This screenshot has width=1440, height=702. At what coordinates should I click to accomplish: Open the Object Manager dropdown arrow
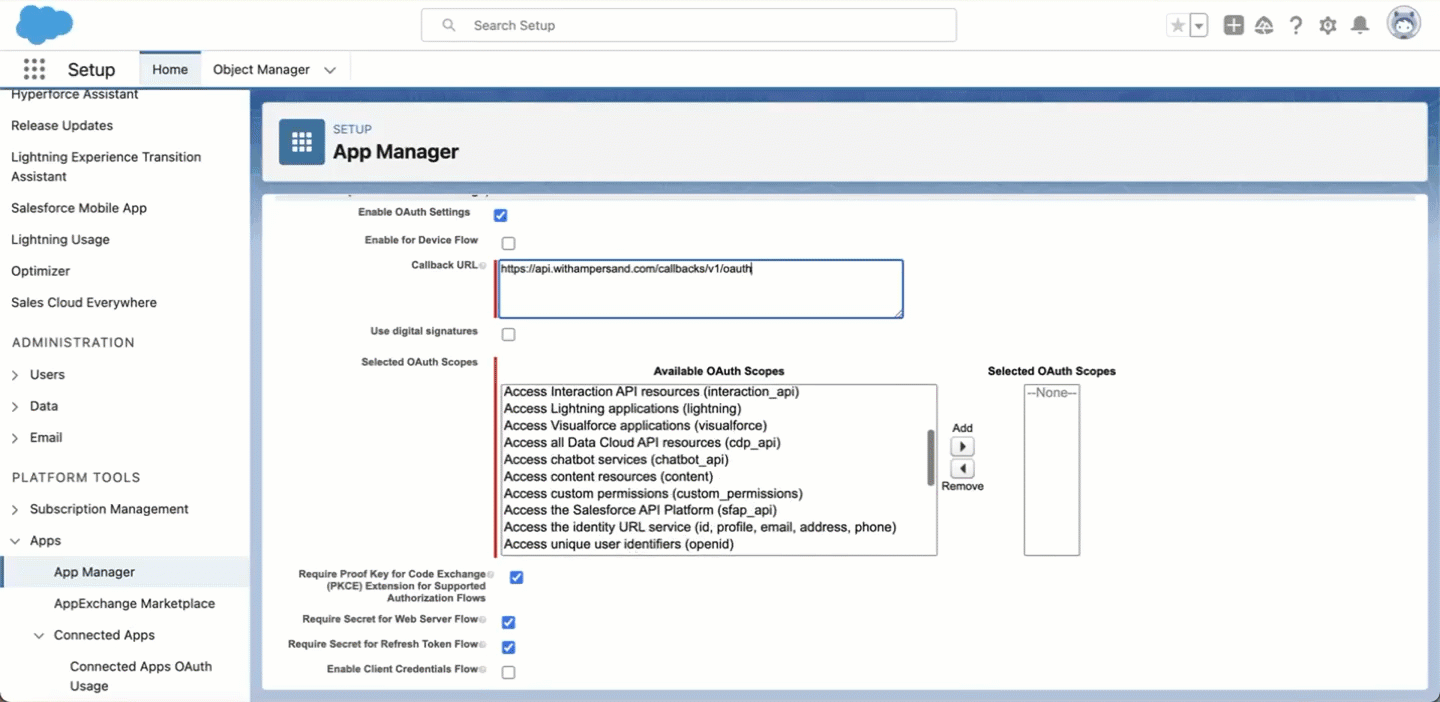(330, 69)
